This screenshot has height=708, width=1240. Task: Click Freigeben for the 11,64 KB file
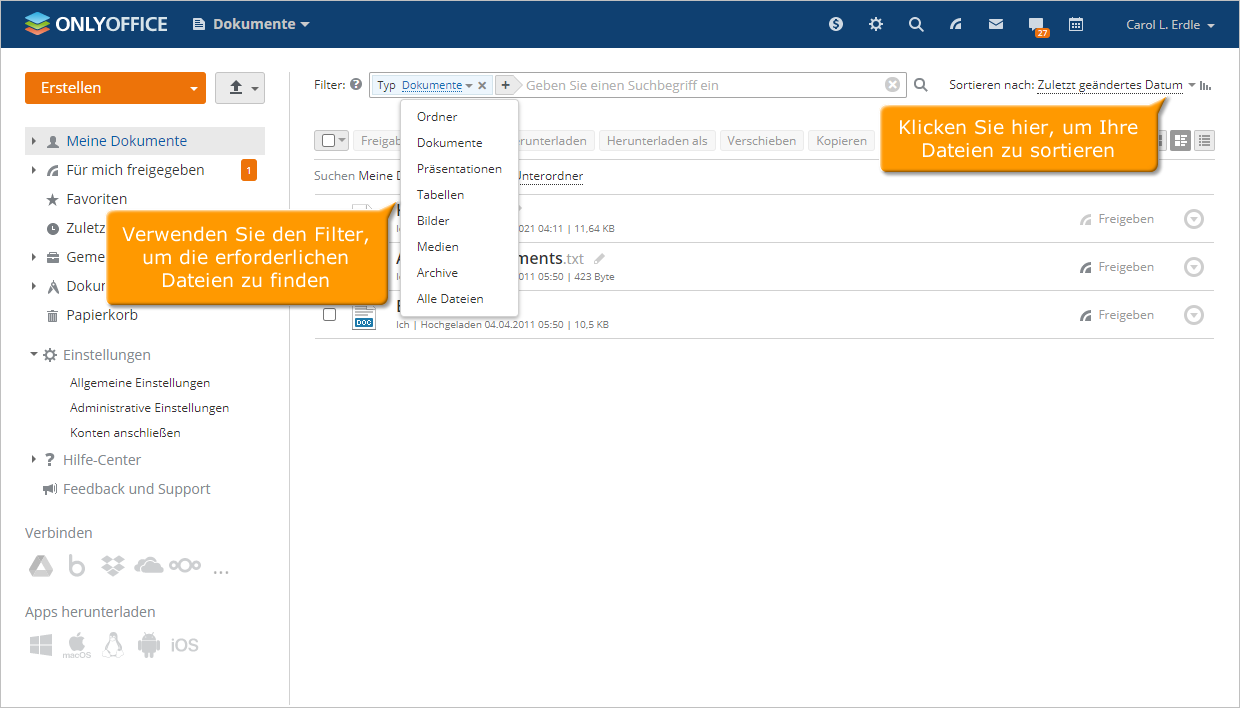1117,219
